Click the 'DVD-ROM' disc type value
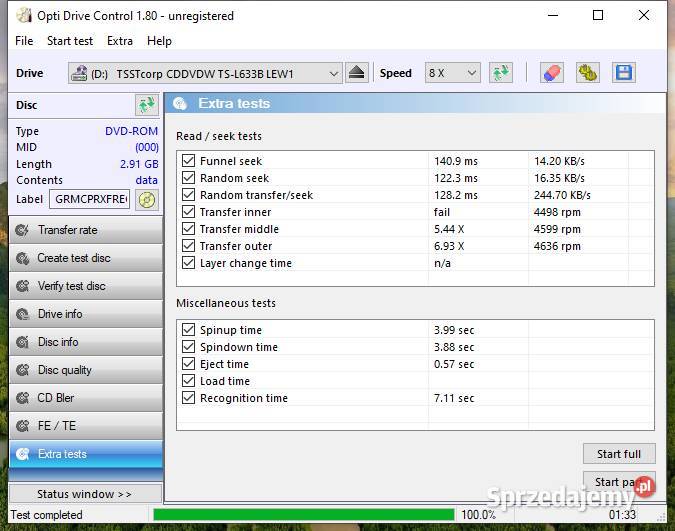This screenshot has width=675, height=531. pyautogui.click(x=131, y=131)
